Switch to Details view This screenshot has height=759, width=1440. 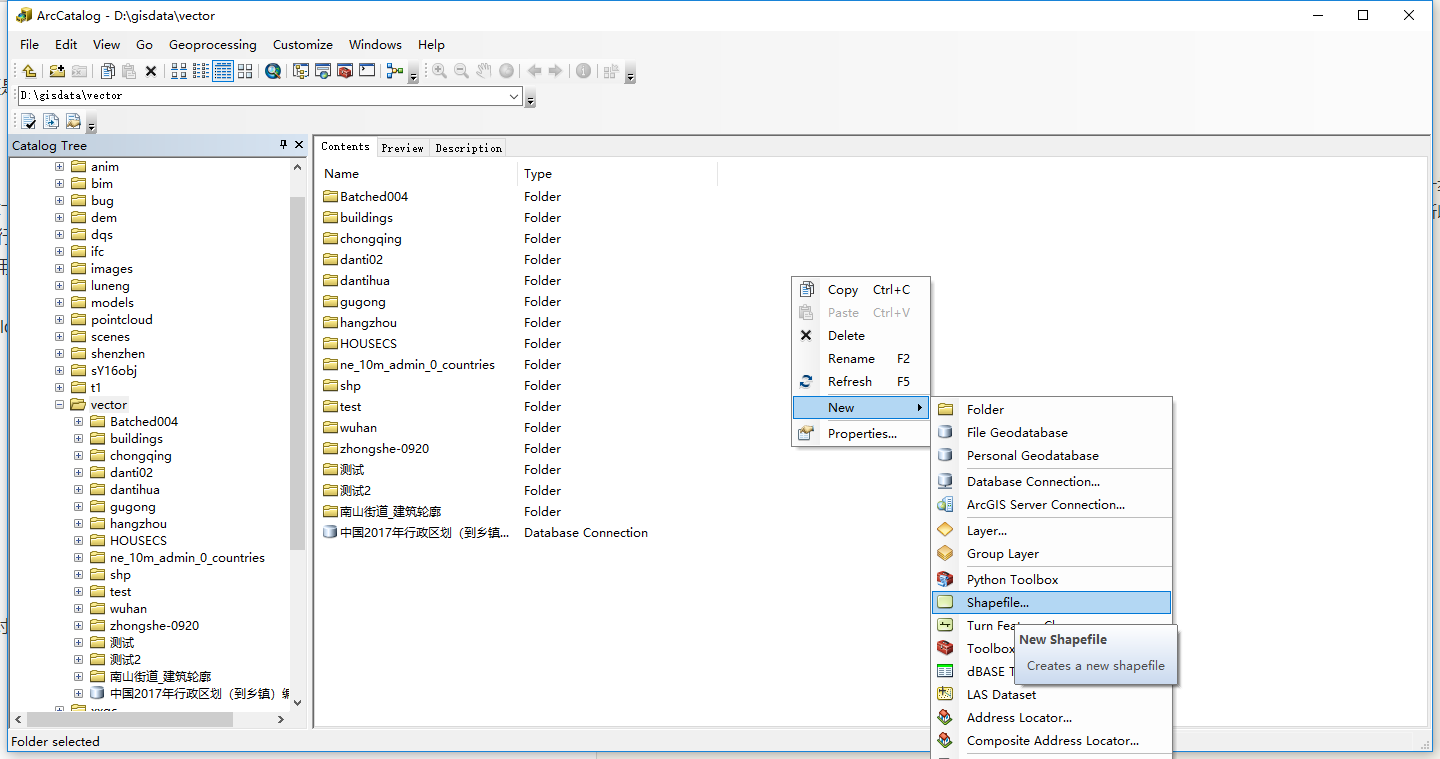click(223, 71)
